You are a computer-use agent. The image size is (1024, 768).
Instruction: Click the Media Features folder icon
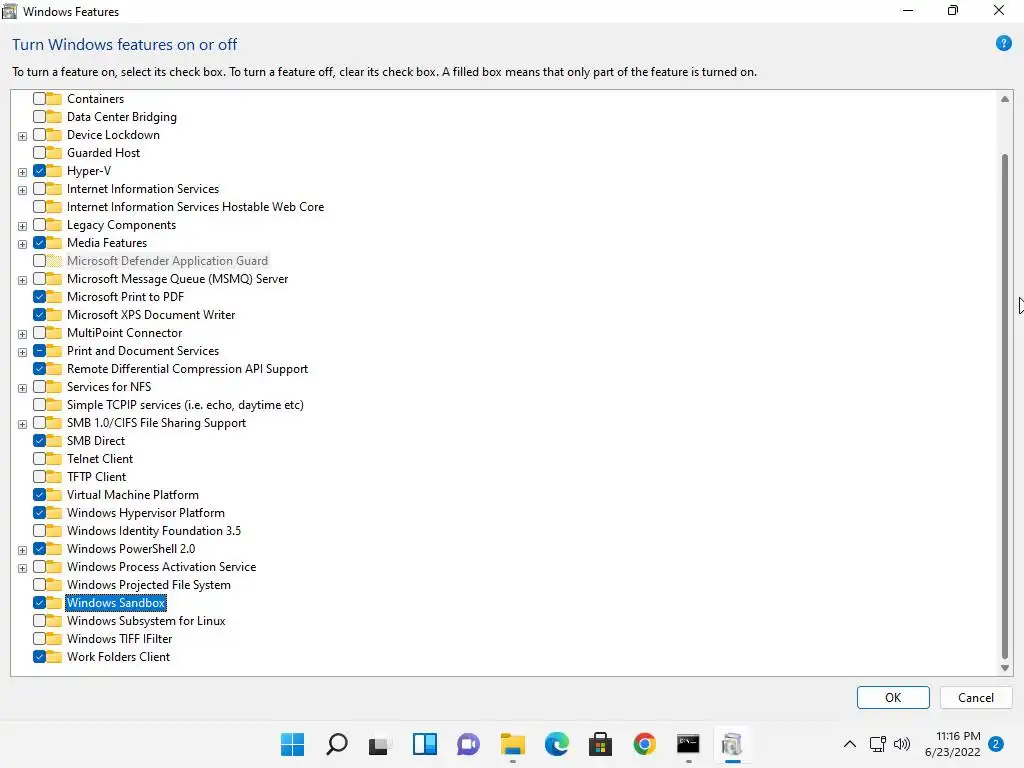point(54,243)
